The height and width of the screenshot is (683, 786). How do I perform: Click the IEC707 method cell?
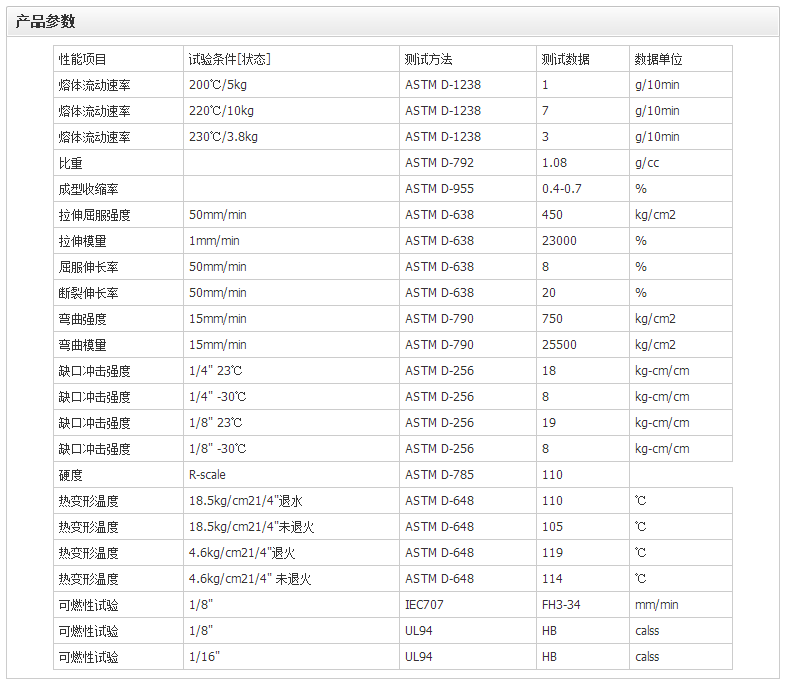(468, 606)
